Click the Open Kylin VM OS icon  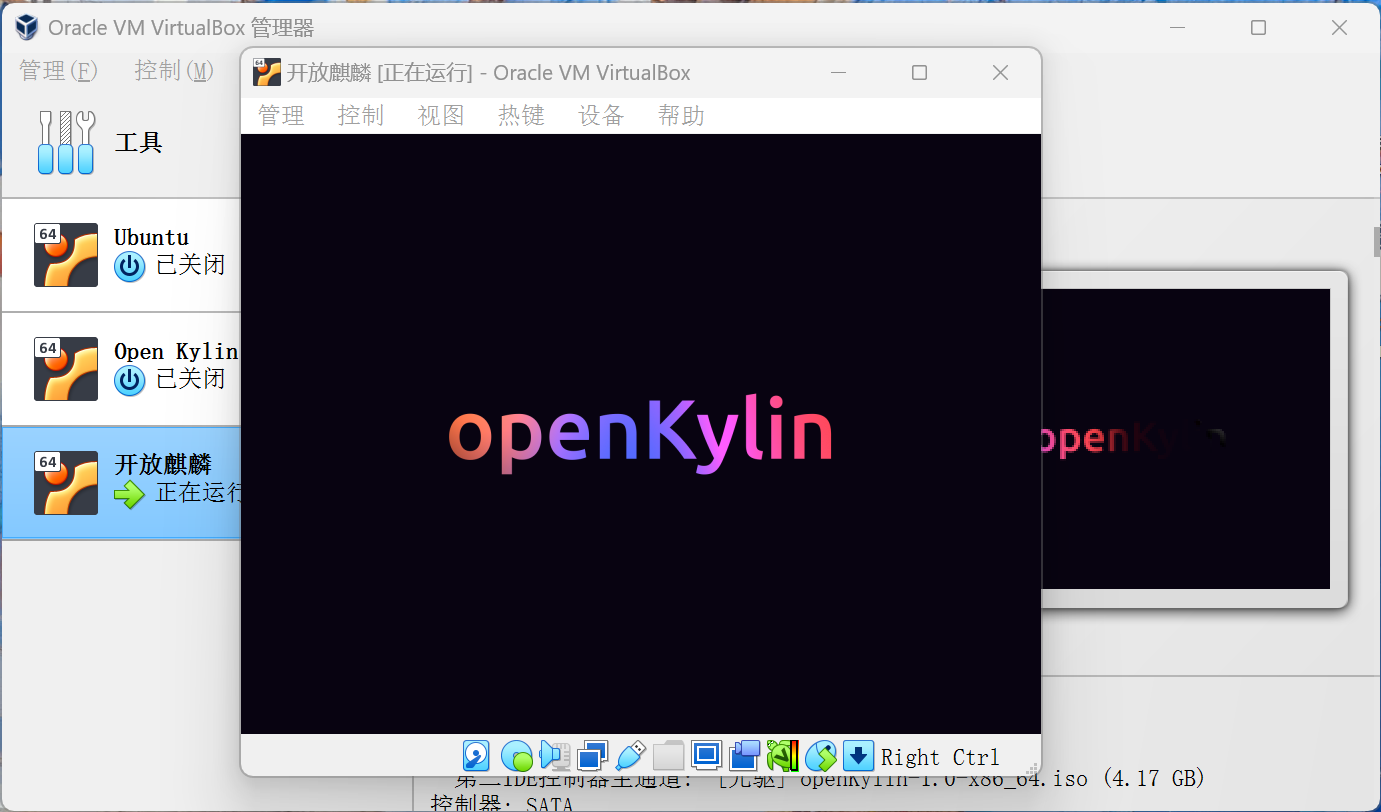(x=66, y=369)
